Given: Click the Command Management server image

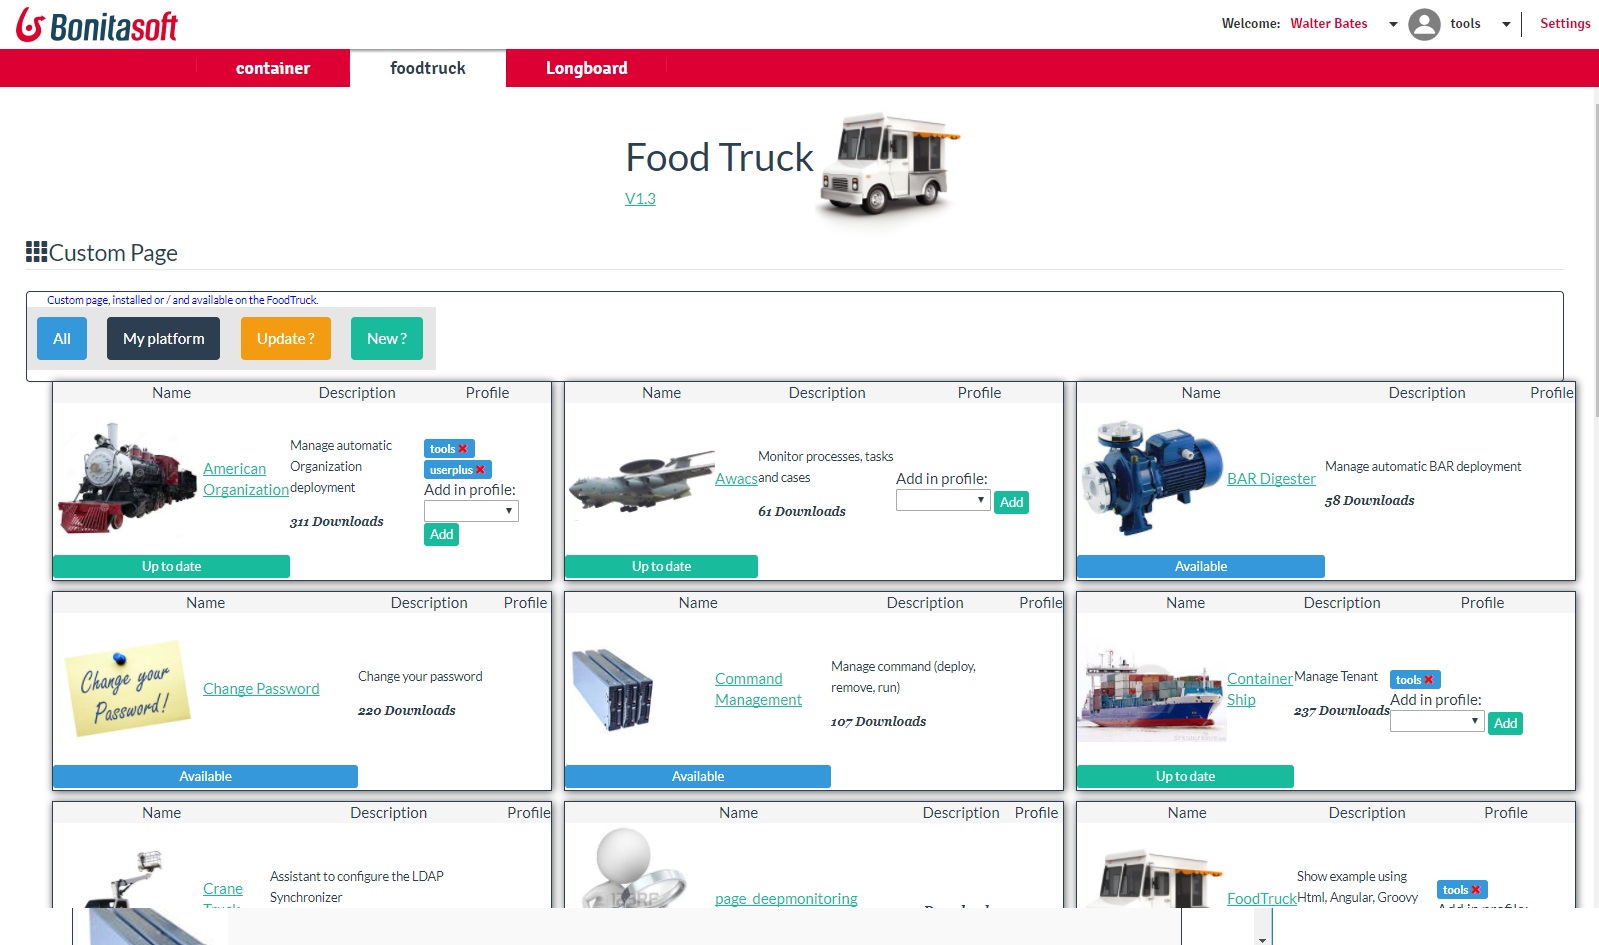Looking at the screenshot, I should pos(612,689).
